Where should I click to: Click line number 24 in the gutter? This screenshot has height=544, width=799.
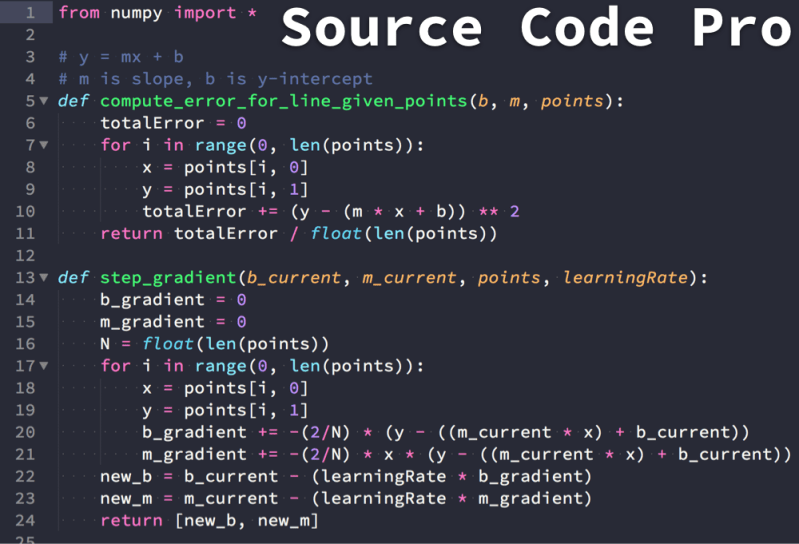pyautogui.click(x=25, y=521)
